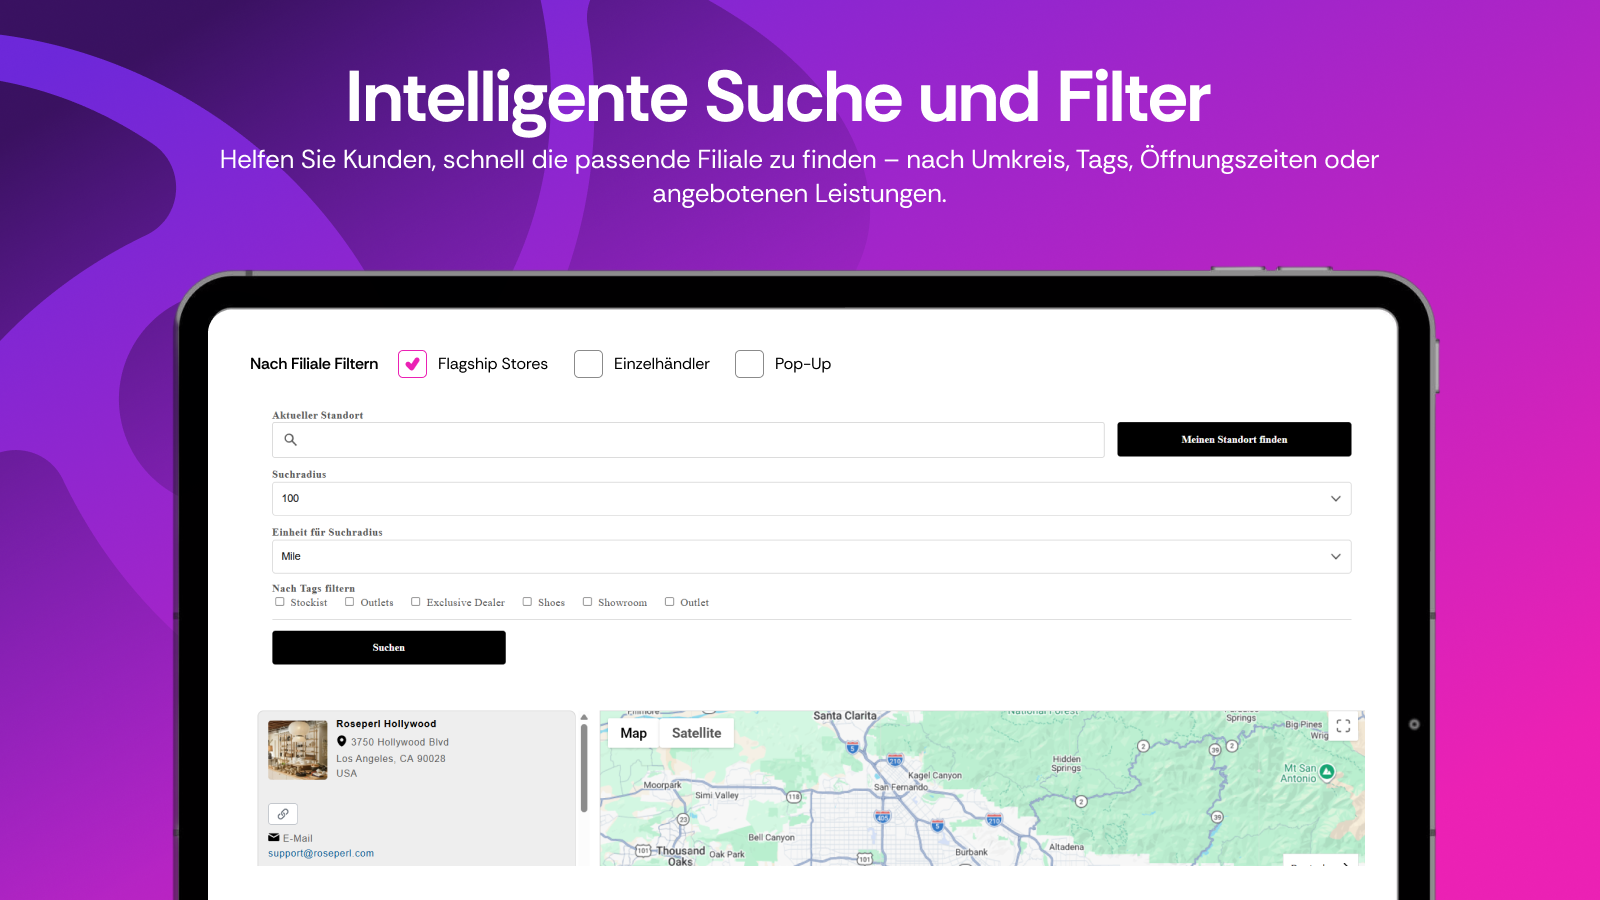Click the Santa Clarita label on map
Image resolution: width=1600 pixels, height=900 pixels.
(845, 716)
